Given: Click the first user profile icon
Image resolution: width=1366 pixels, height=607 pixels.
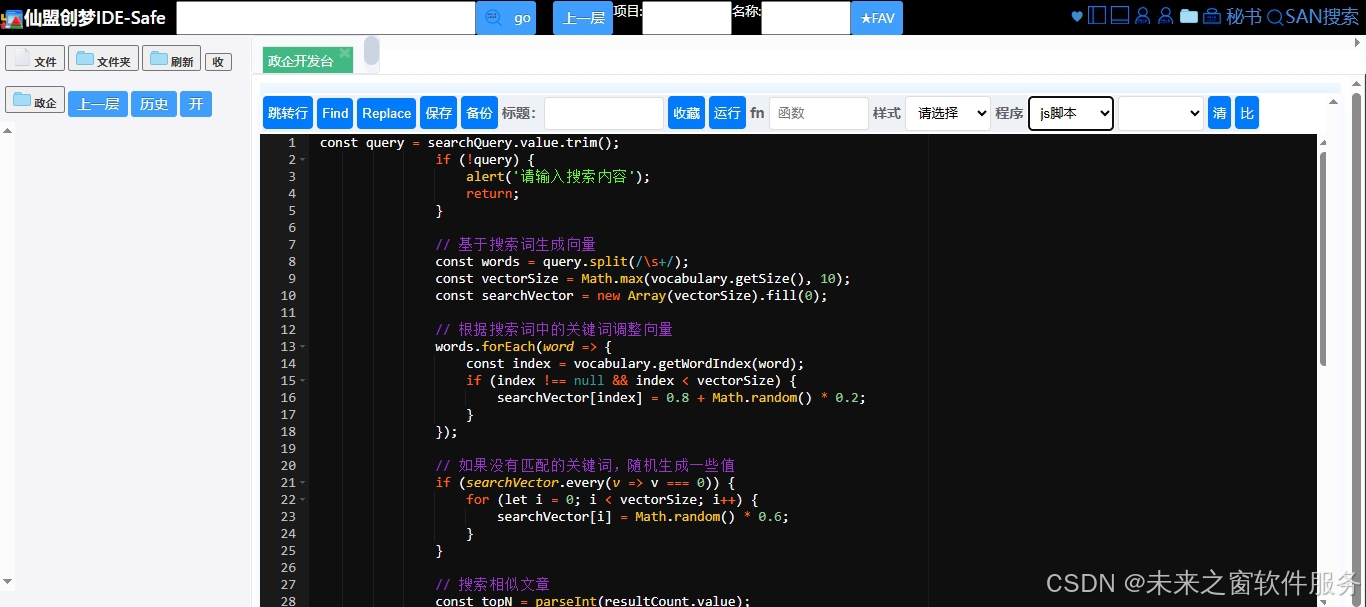Looking at the screenshot, I should click(x=1143, y=16).
